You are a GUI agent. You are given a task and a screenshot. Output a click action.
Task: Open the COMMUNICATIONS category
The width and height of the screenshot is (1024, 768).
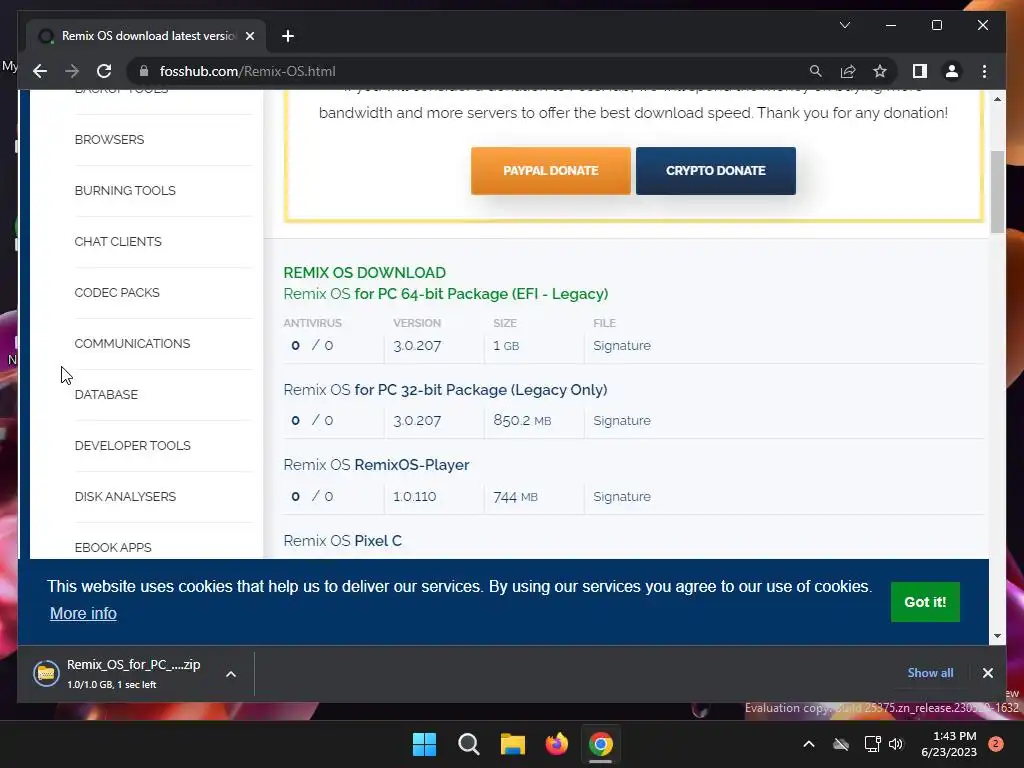coord(132,344)
